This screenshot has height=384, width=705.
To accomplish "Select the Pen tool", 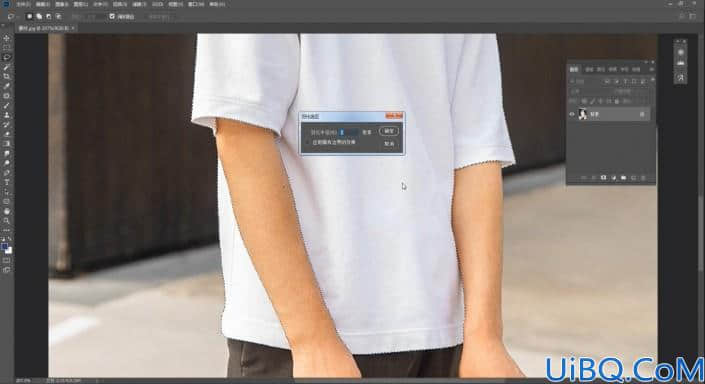I will click(x=7, y=173).
